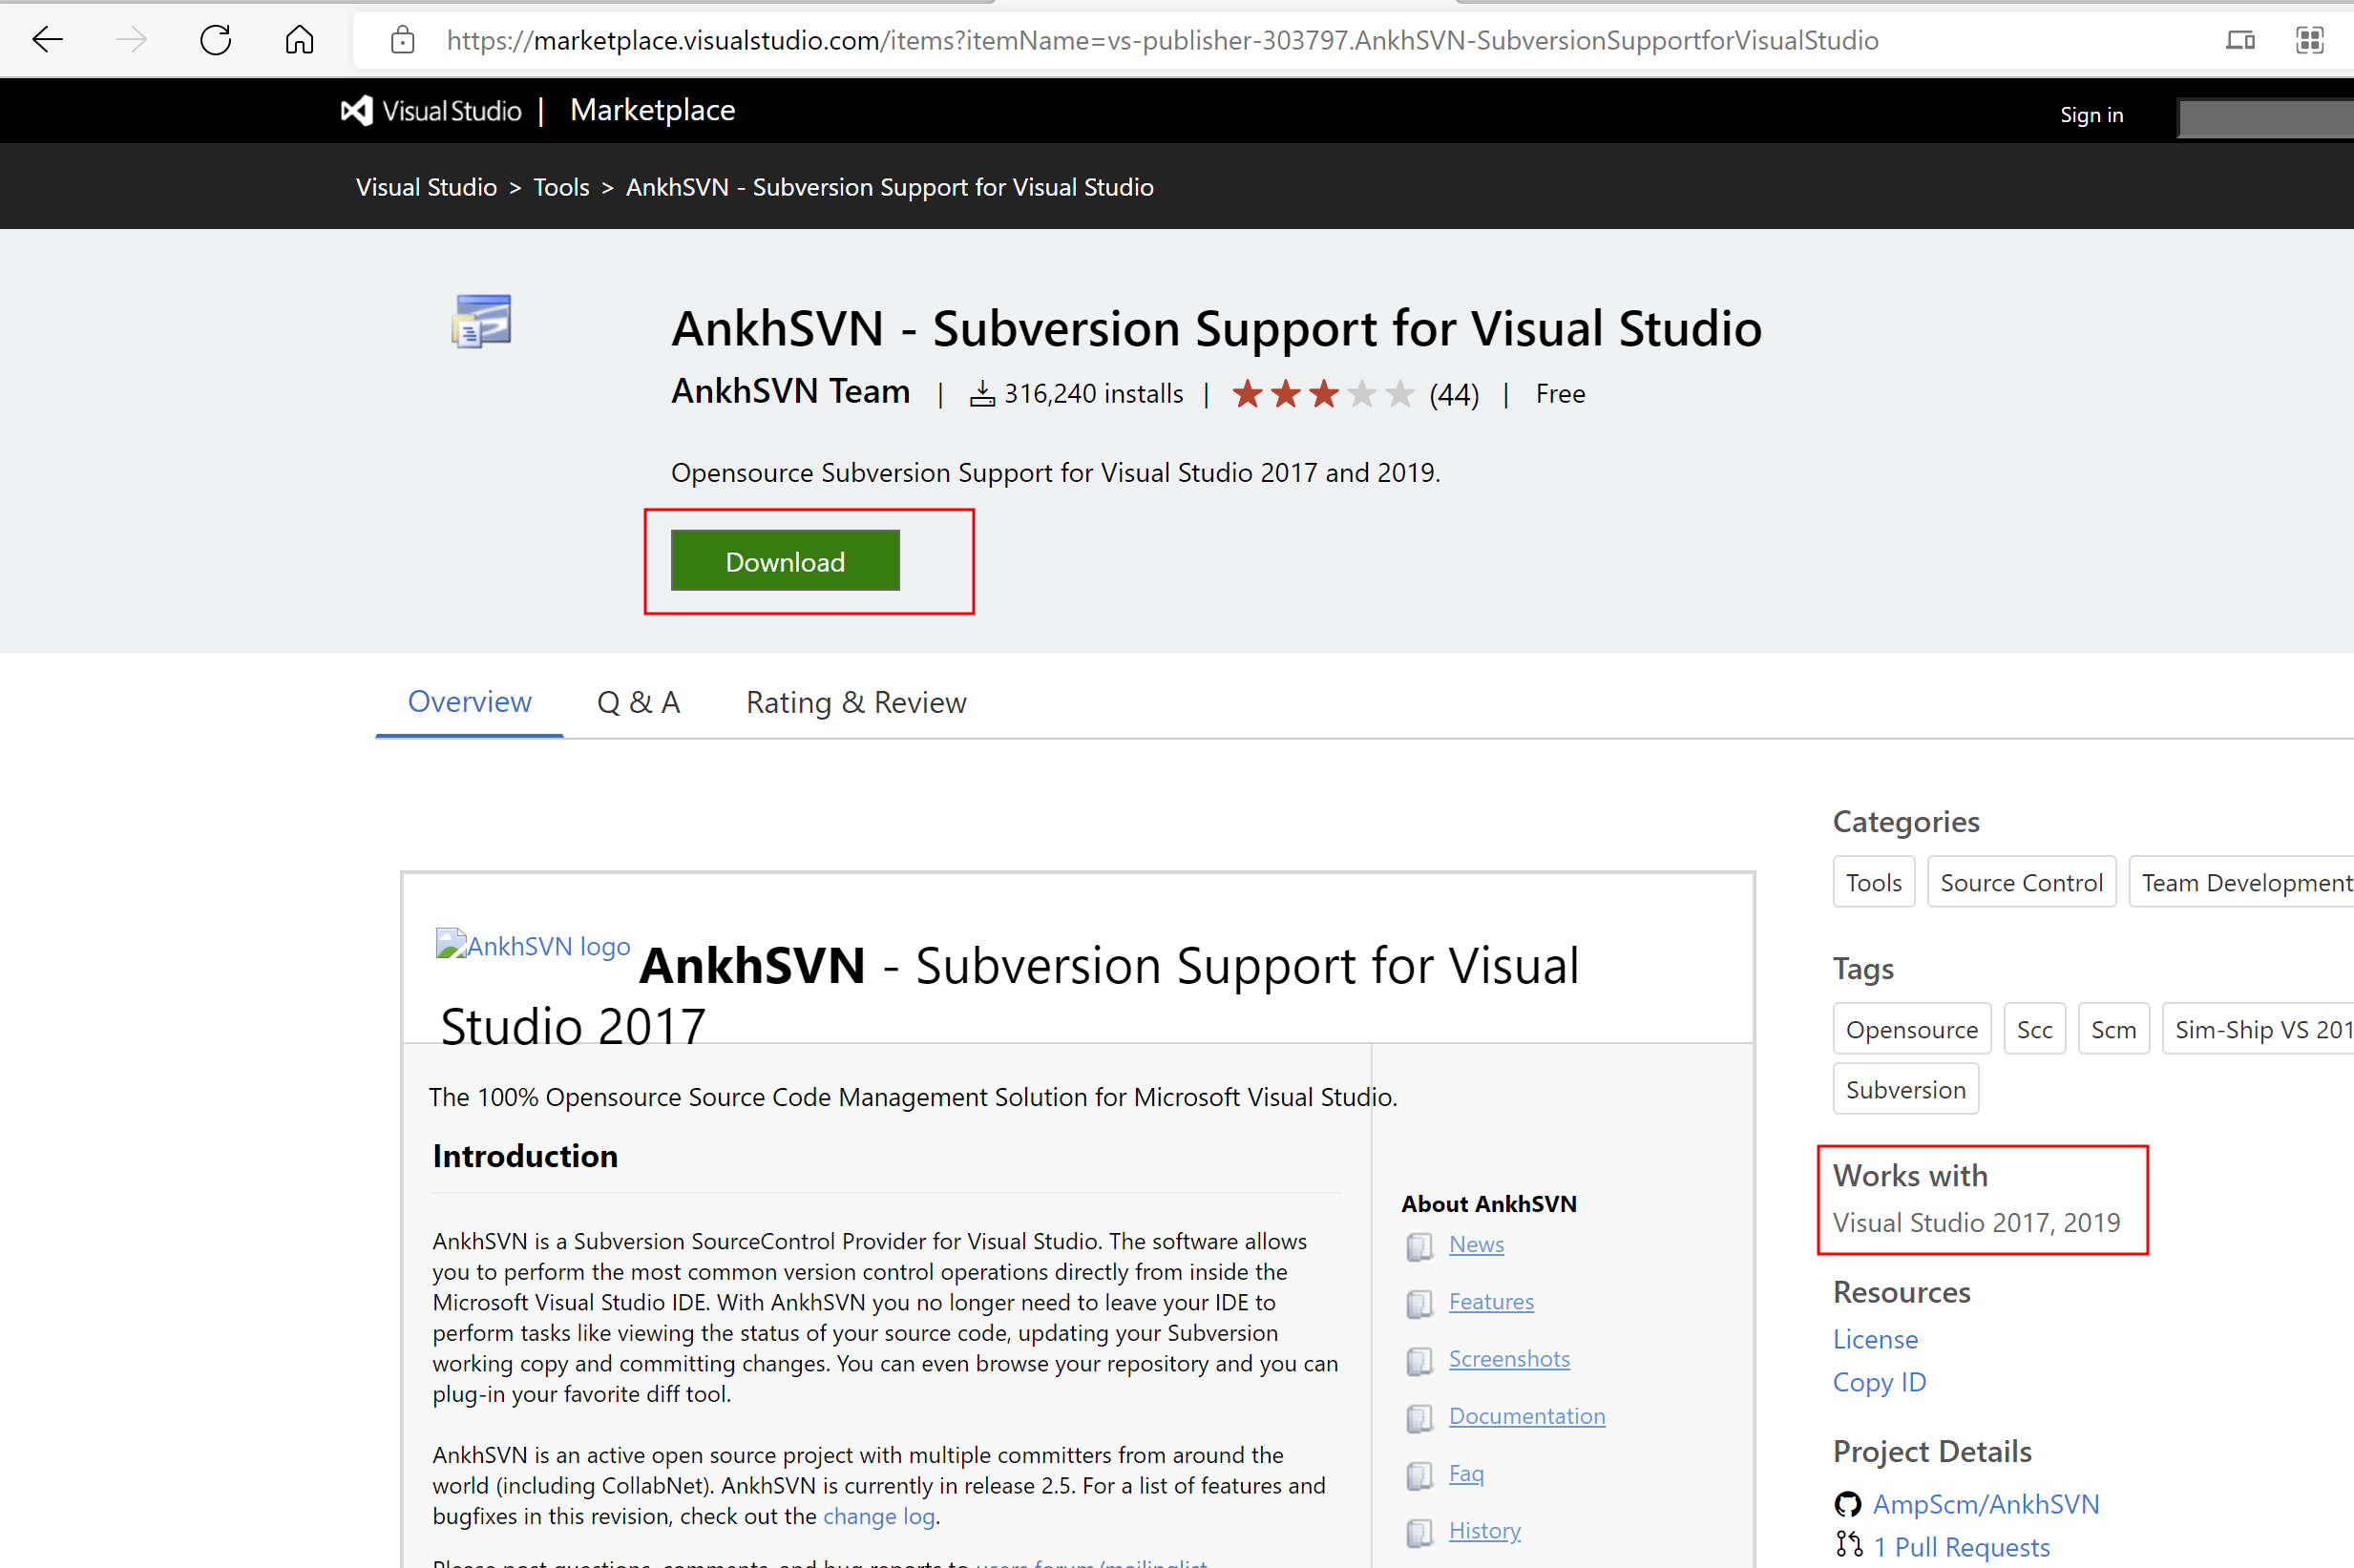
Task: Click the marketplace search box
Action: [2265, 118]
